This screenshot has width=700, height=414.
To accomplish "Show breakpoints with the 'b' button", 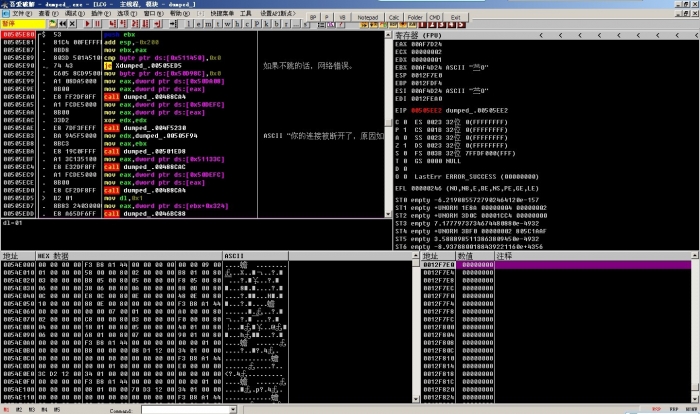I will pyautogui.click(x=276, y=24).
